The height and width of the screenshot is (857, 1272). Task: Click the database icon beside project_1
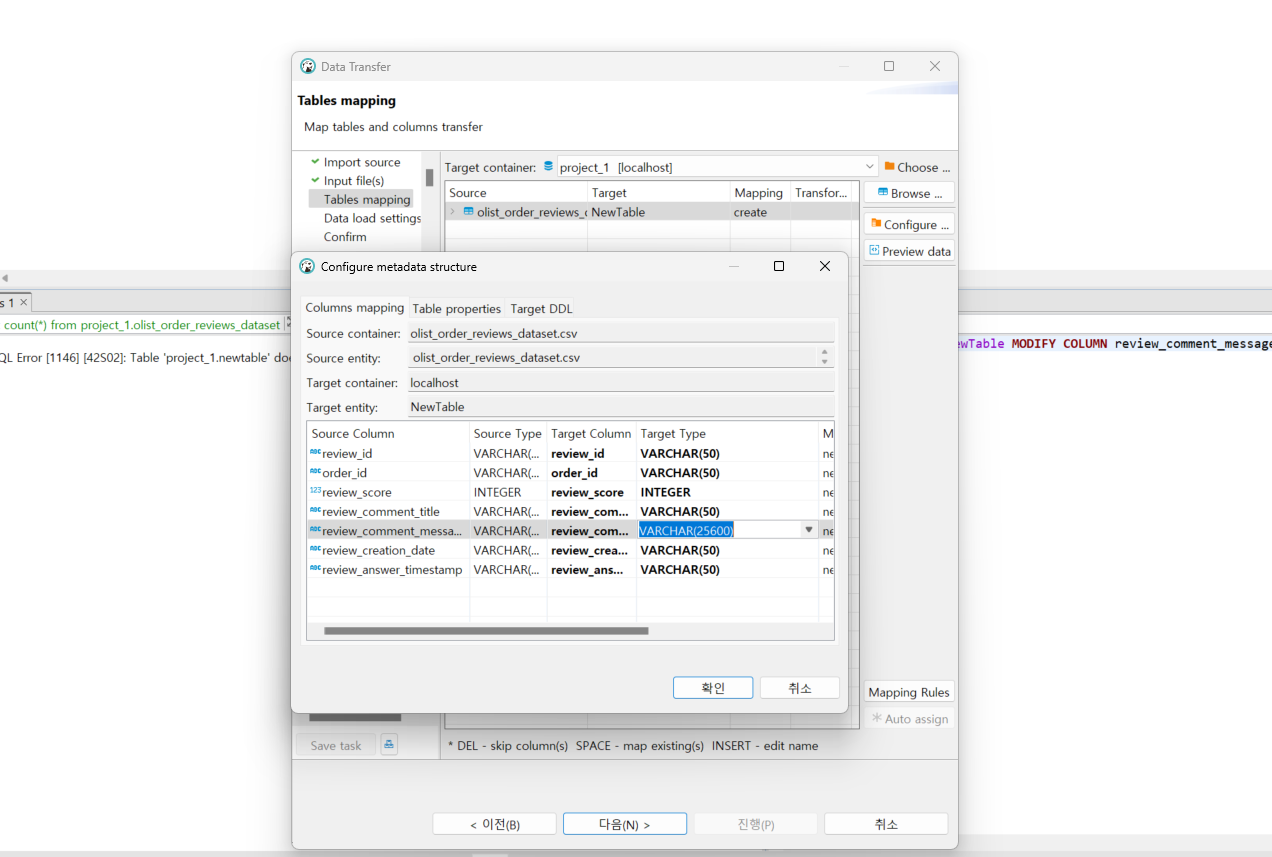click(x=548, y=167)
